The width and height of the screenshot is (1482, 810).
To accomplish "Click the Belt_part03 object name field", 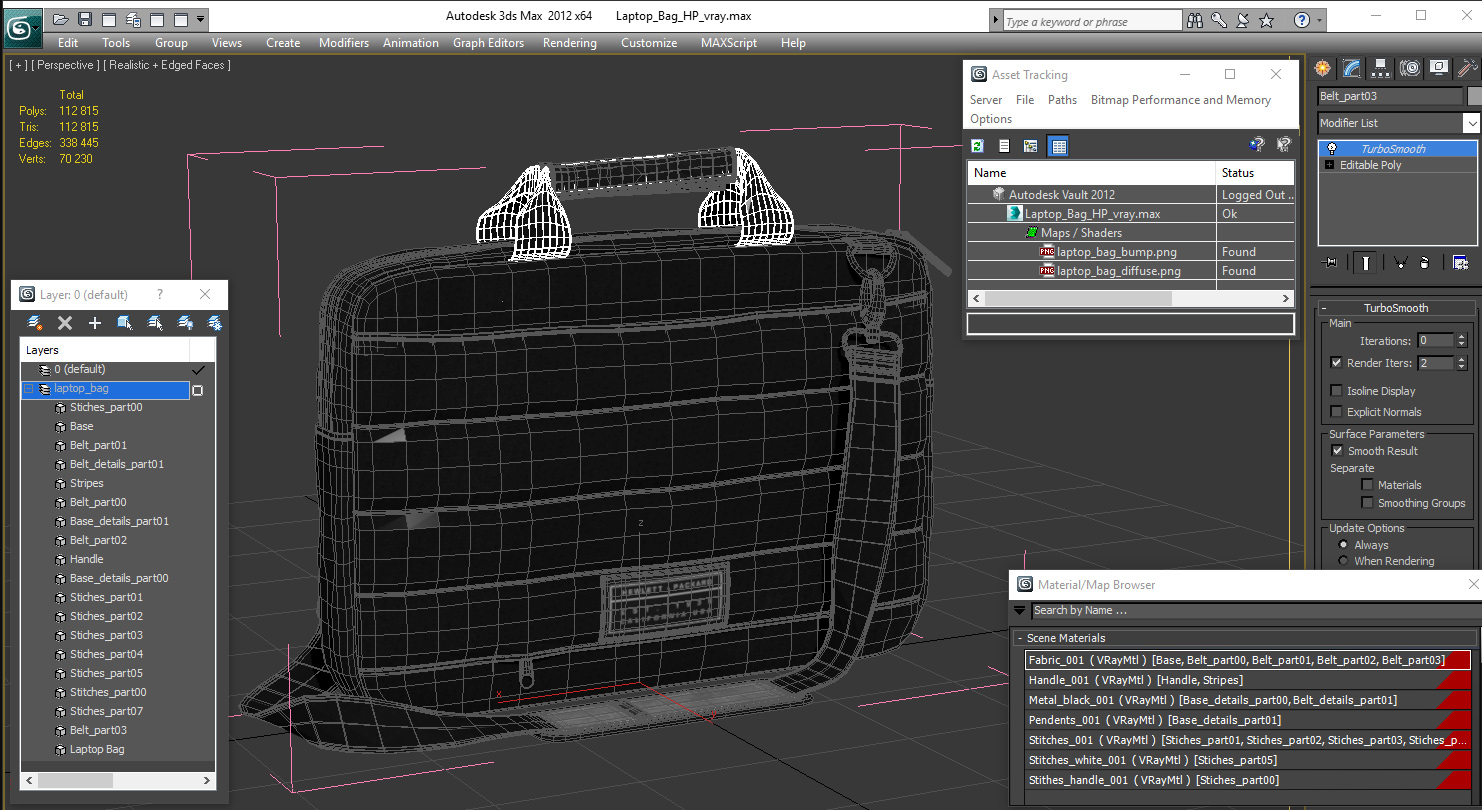I will click(x=1390, y=96).
